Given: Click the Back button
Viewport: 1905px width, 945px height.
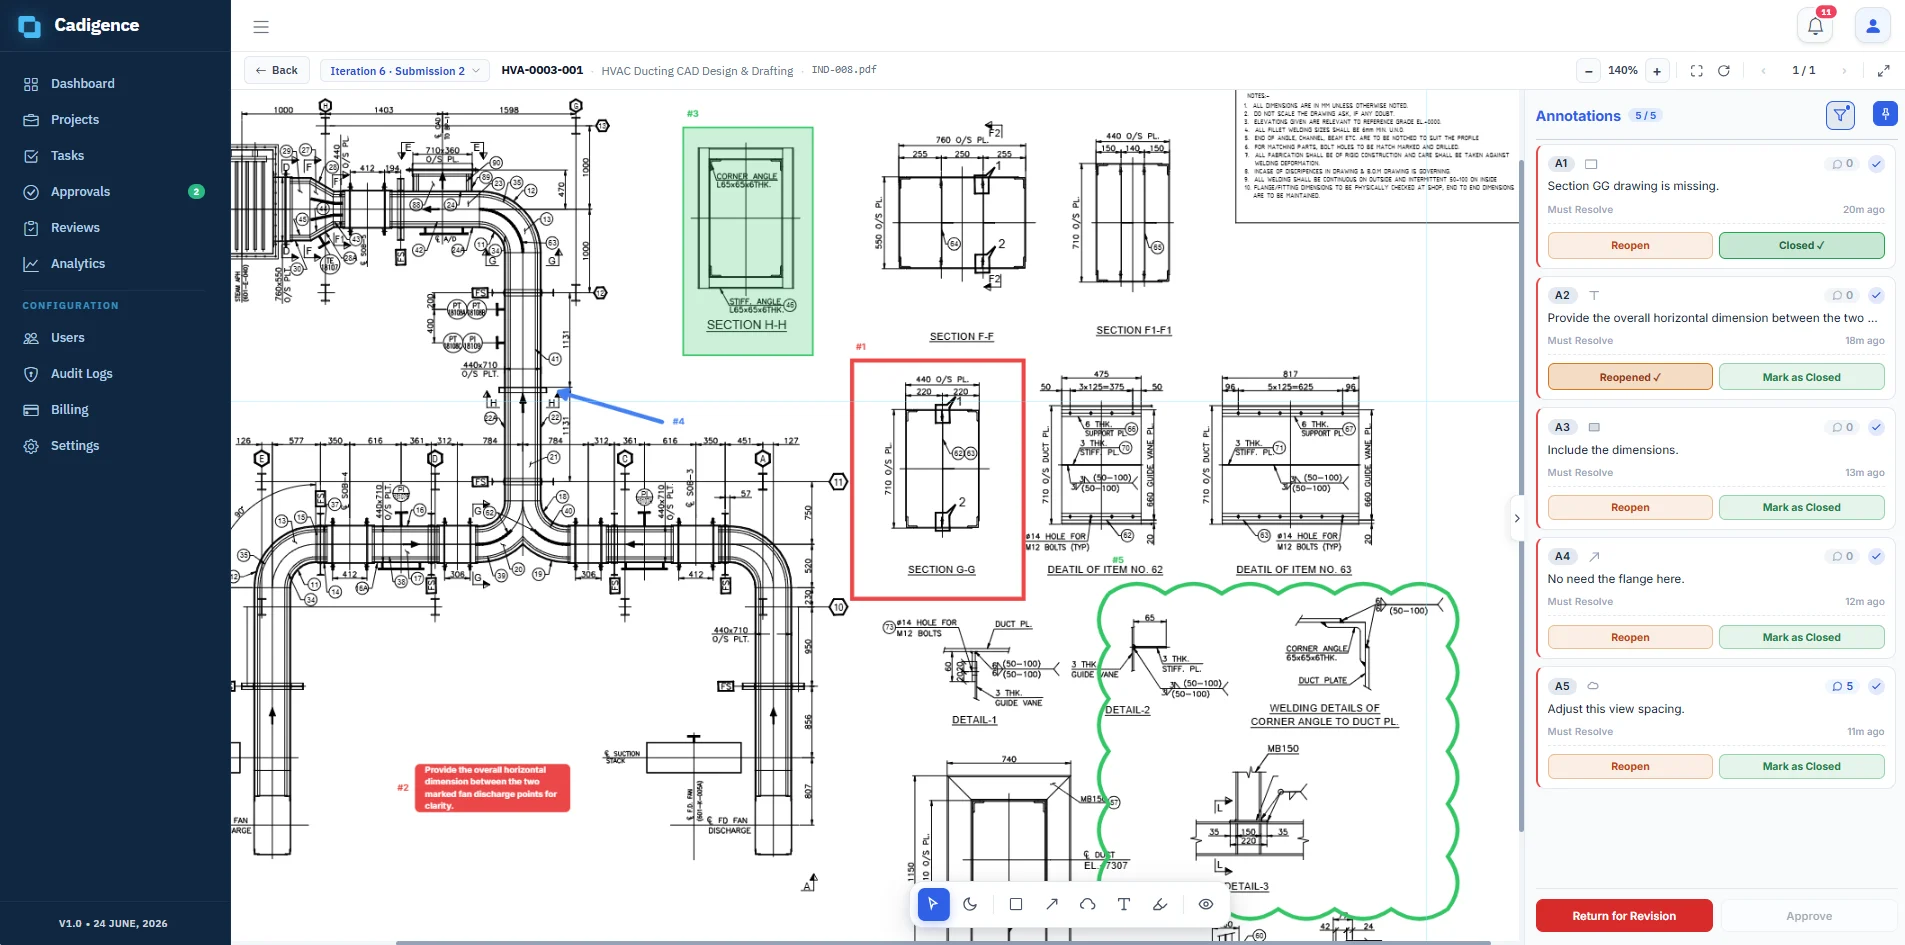Looking at the screenshot, I should point(277,71).
